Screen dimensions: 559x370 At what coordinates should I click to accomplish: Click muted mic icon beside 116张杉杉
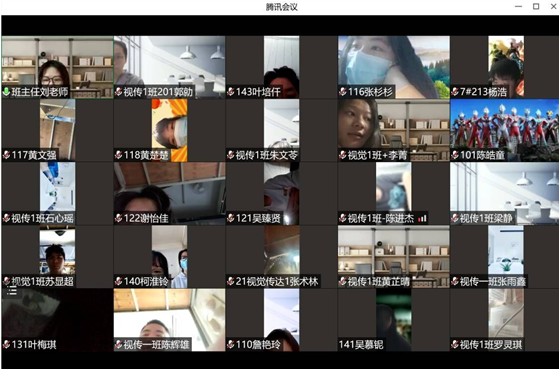pos(343,92)
